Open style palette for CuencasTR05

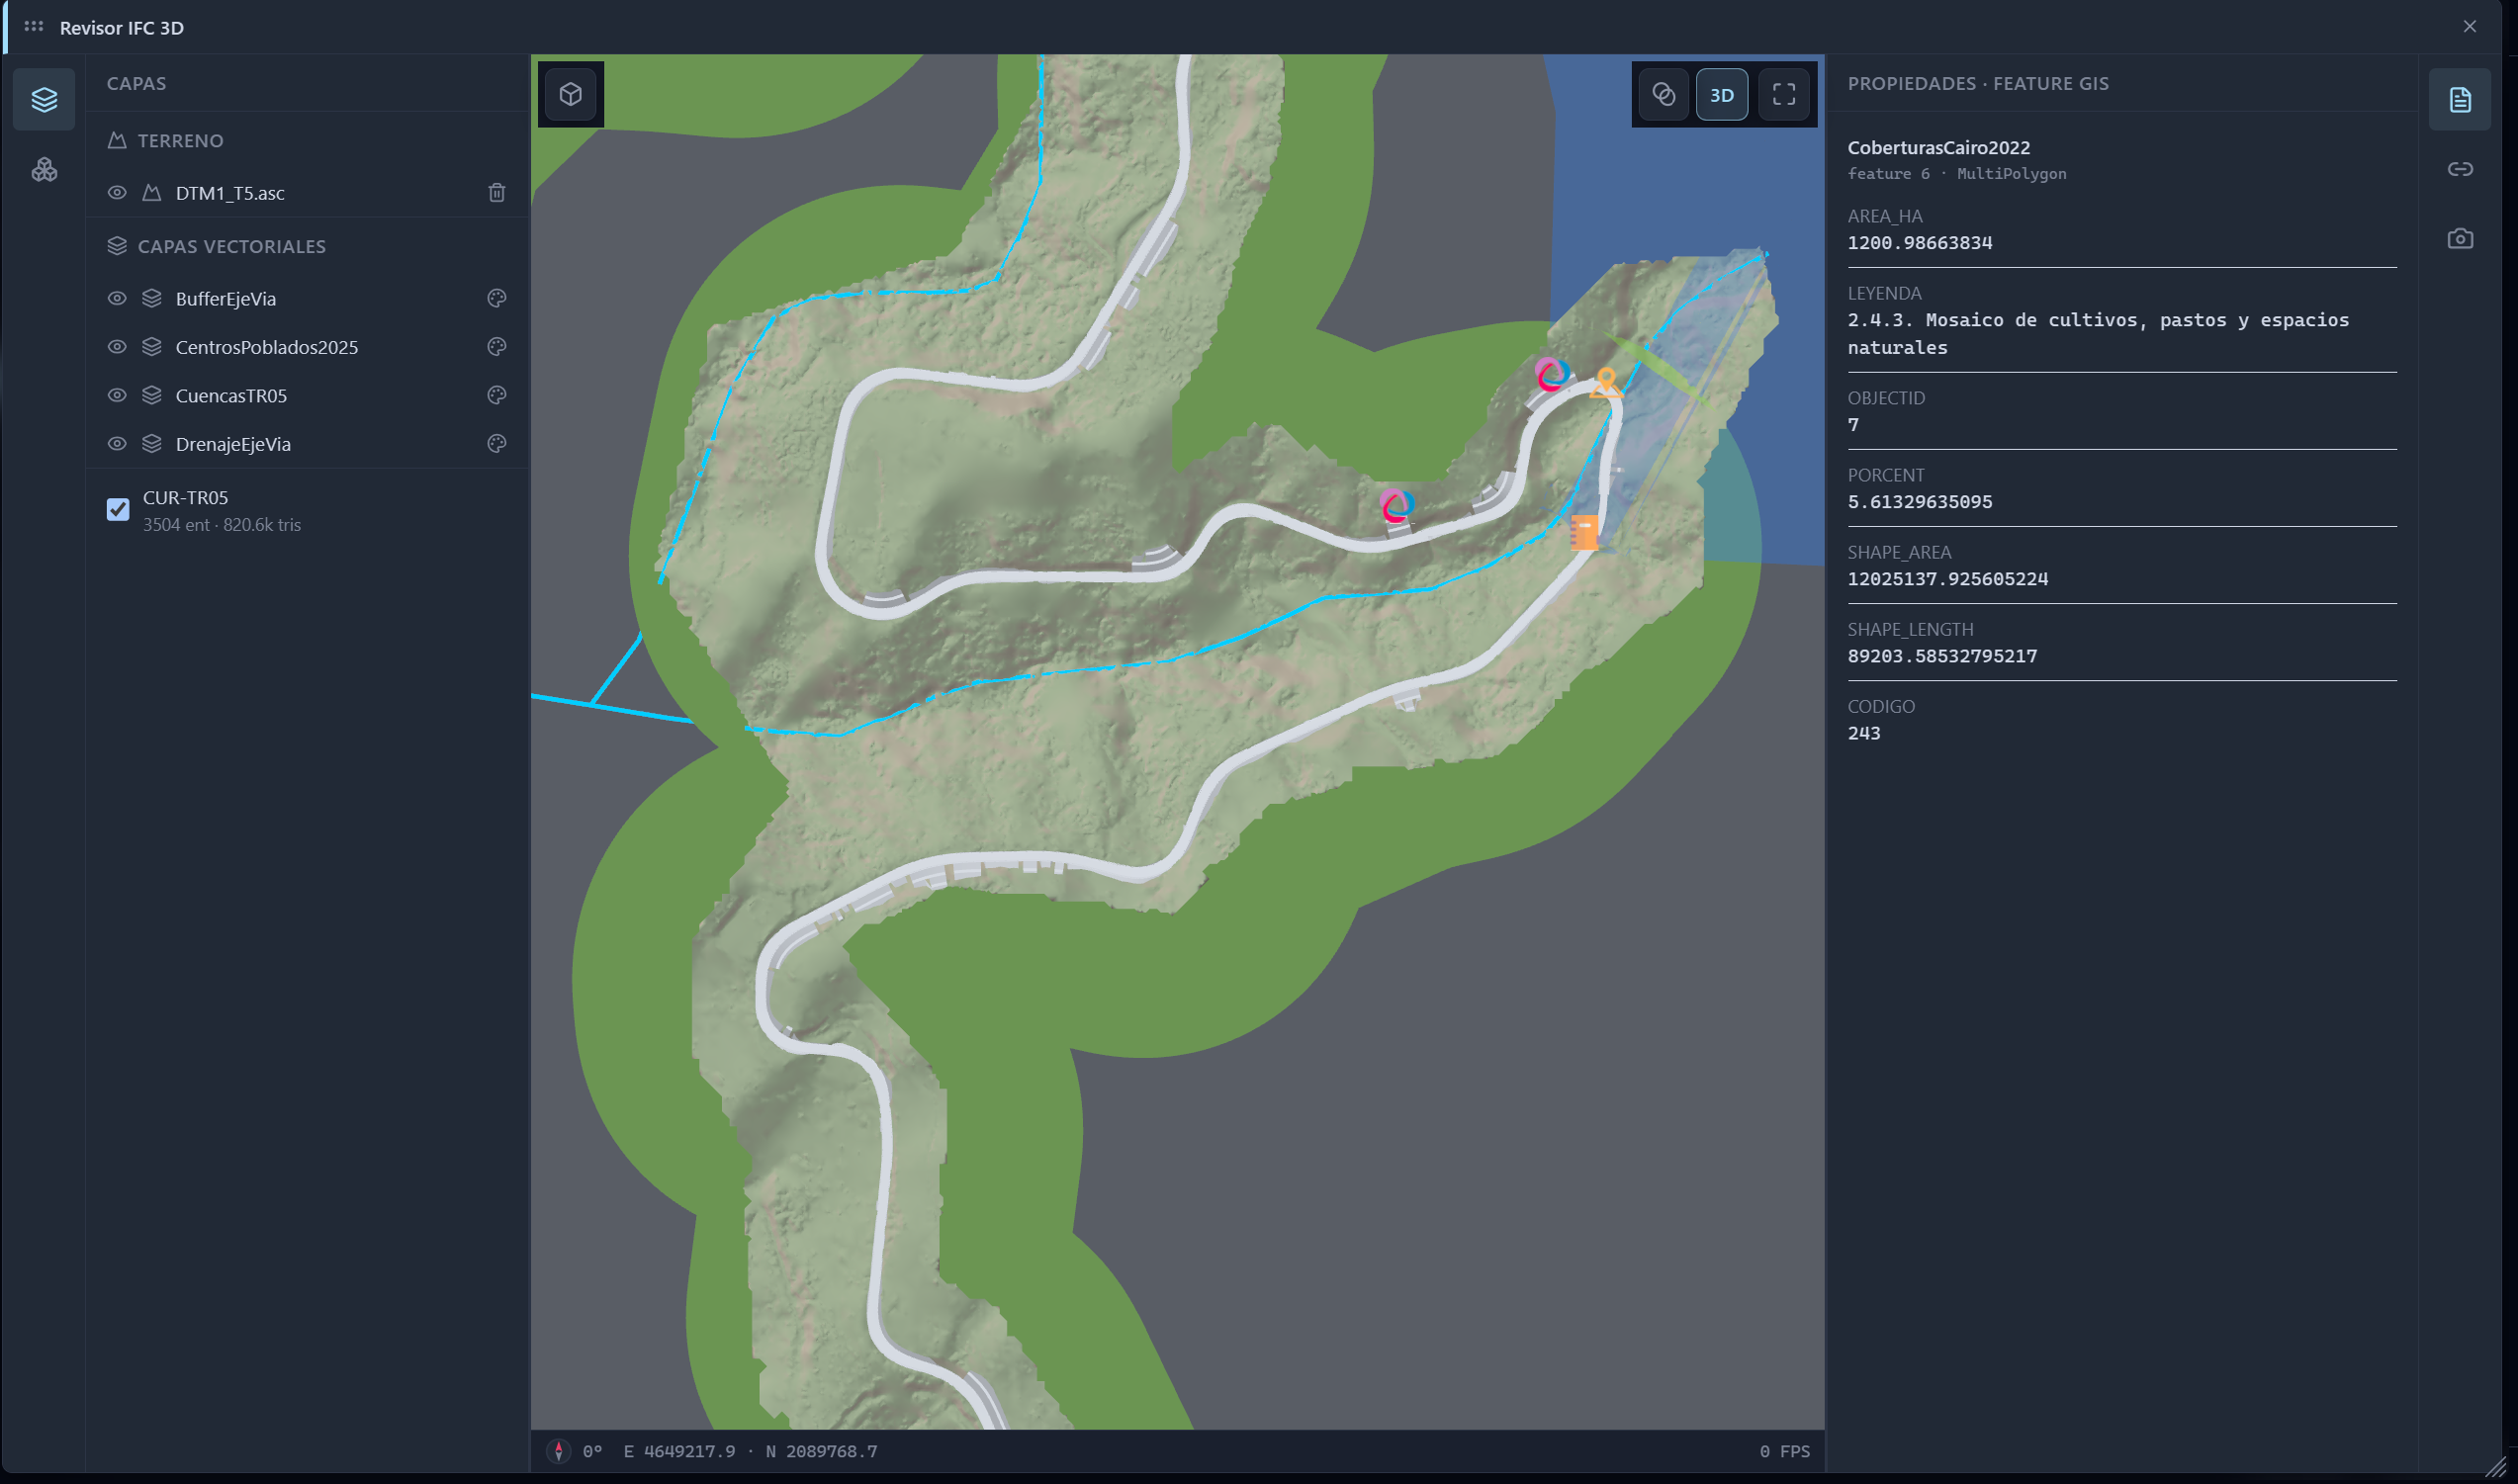point(497,395)
